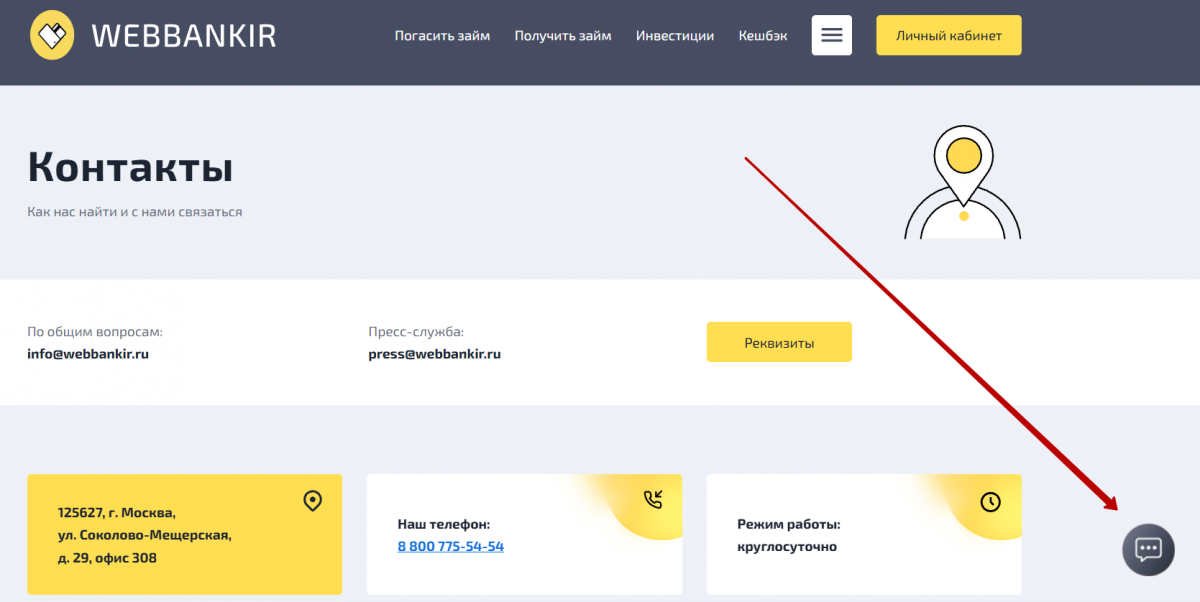Open the chat bubble widget
This screenshot has height=602, width=1200.
(x=1148, y=549)
